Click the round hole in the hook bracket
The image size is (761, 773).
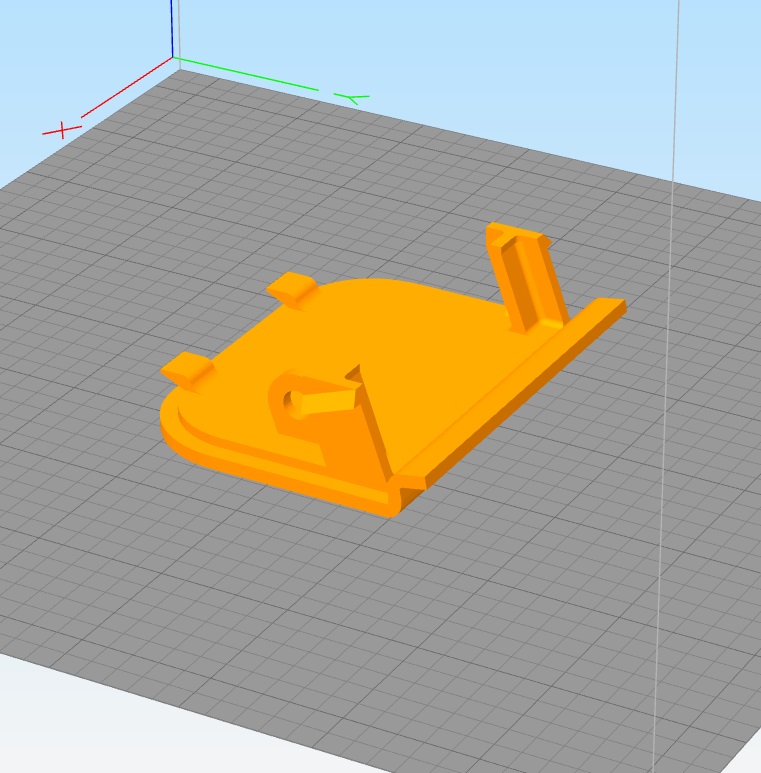[x=293, y=402]
